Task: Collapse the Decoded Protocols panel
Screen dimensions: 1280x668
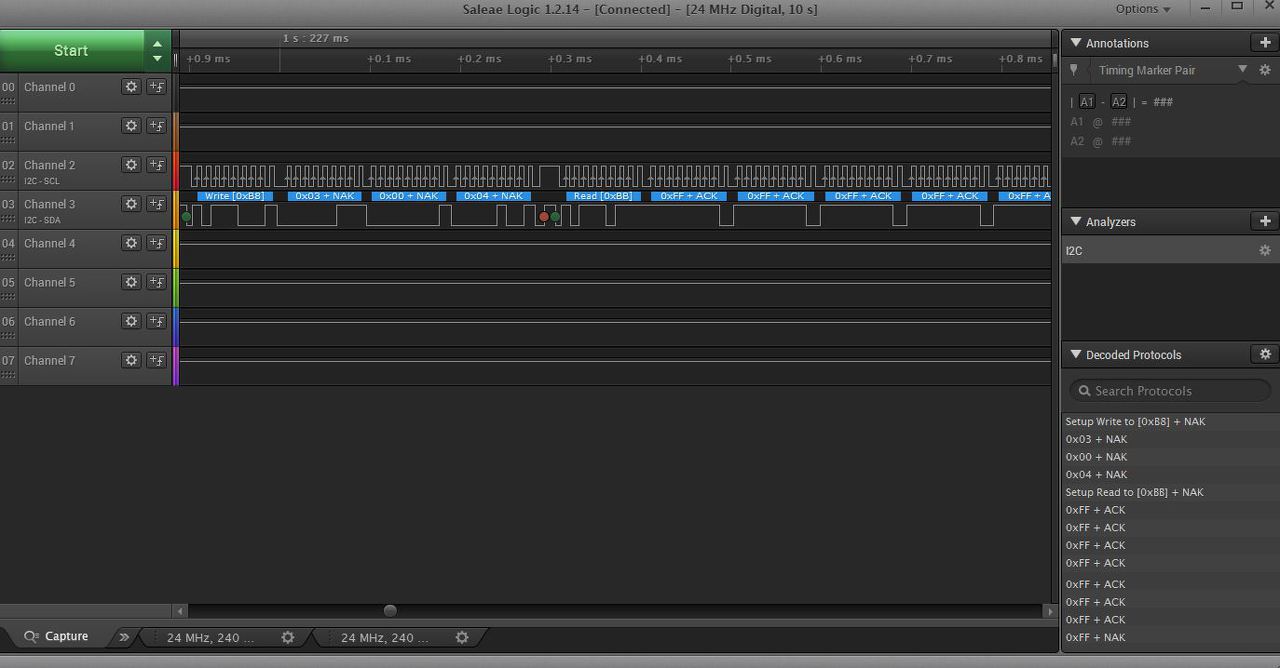Action: [1076, 354]
